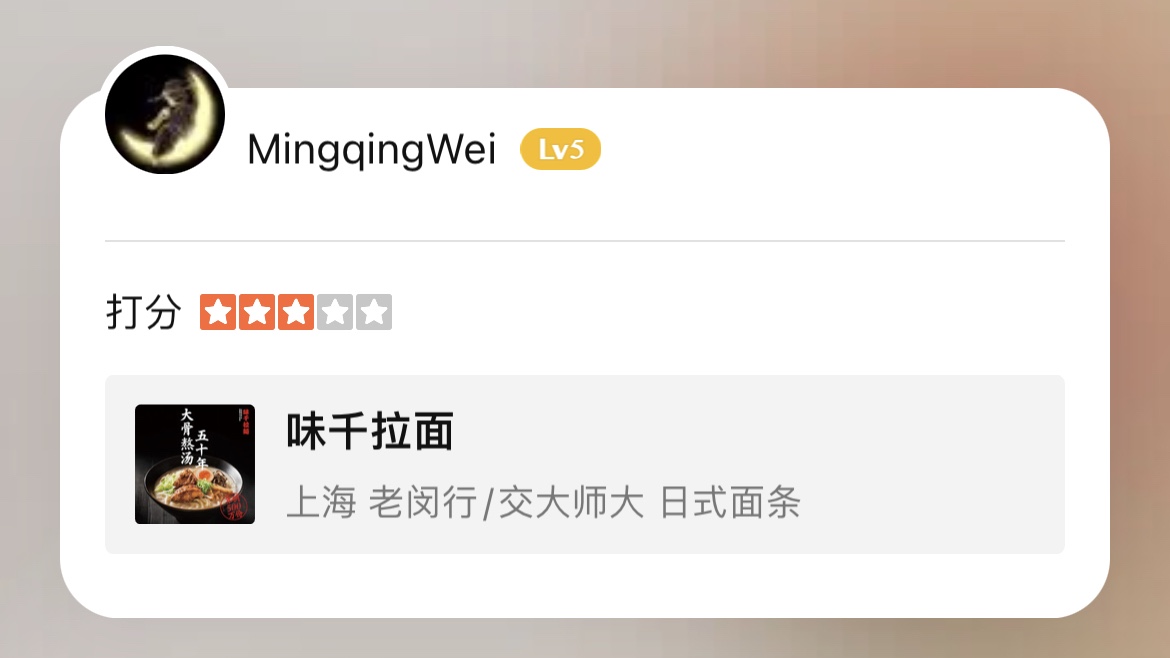The height and width of the screenshot is (658, 1170).
Task: Select the first rating star
Action: pos(218,312)
